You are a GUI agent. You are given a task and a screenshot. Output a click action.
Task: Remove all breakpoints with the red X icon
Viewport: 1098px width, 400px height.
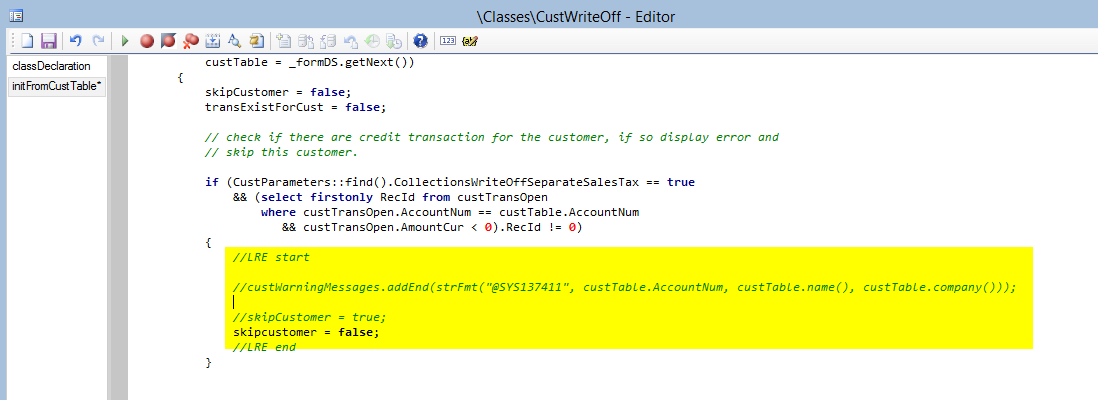click(x=190, y=41)
